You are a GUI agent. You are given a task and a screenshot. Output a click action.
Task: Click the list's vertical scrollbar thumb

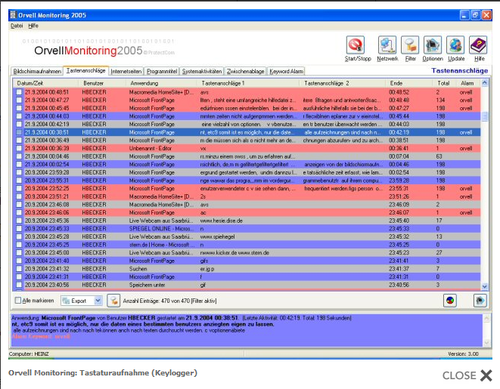pyautogui.click(x=485, y=116)
